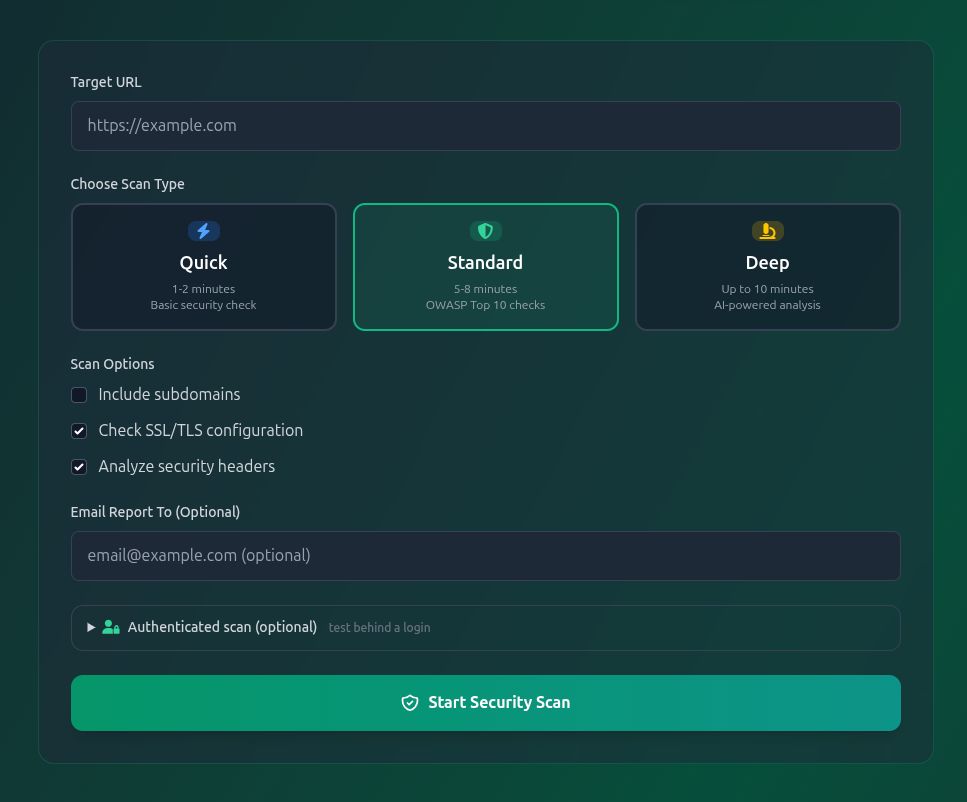The image size is (967, 802).
Task: Click the 'Analyze security headers' label
Action: [x=187, y=466]
